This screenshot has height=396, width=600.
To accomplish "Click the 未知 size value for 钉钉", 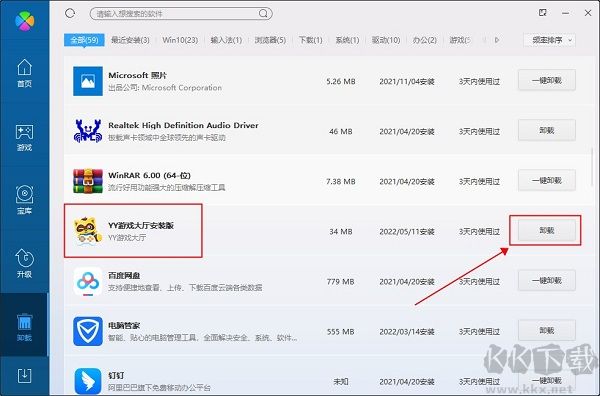I will coord(341,381).
